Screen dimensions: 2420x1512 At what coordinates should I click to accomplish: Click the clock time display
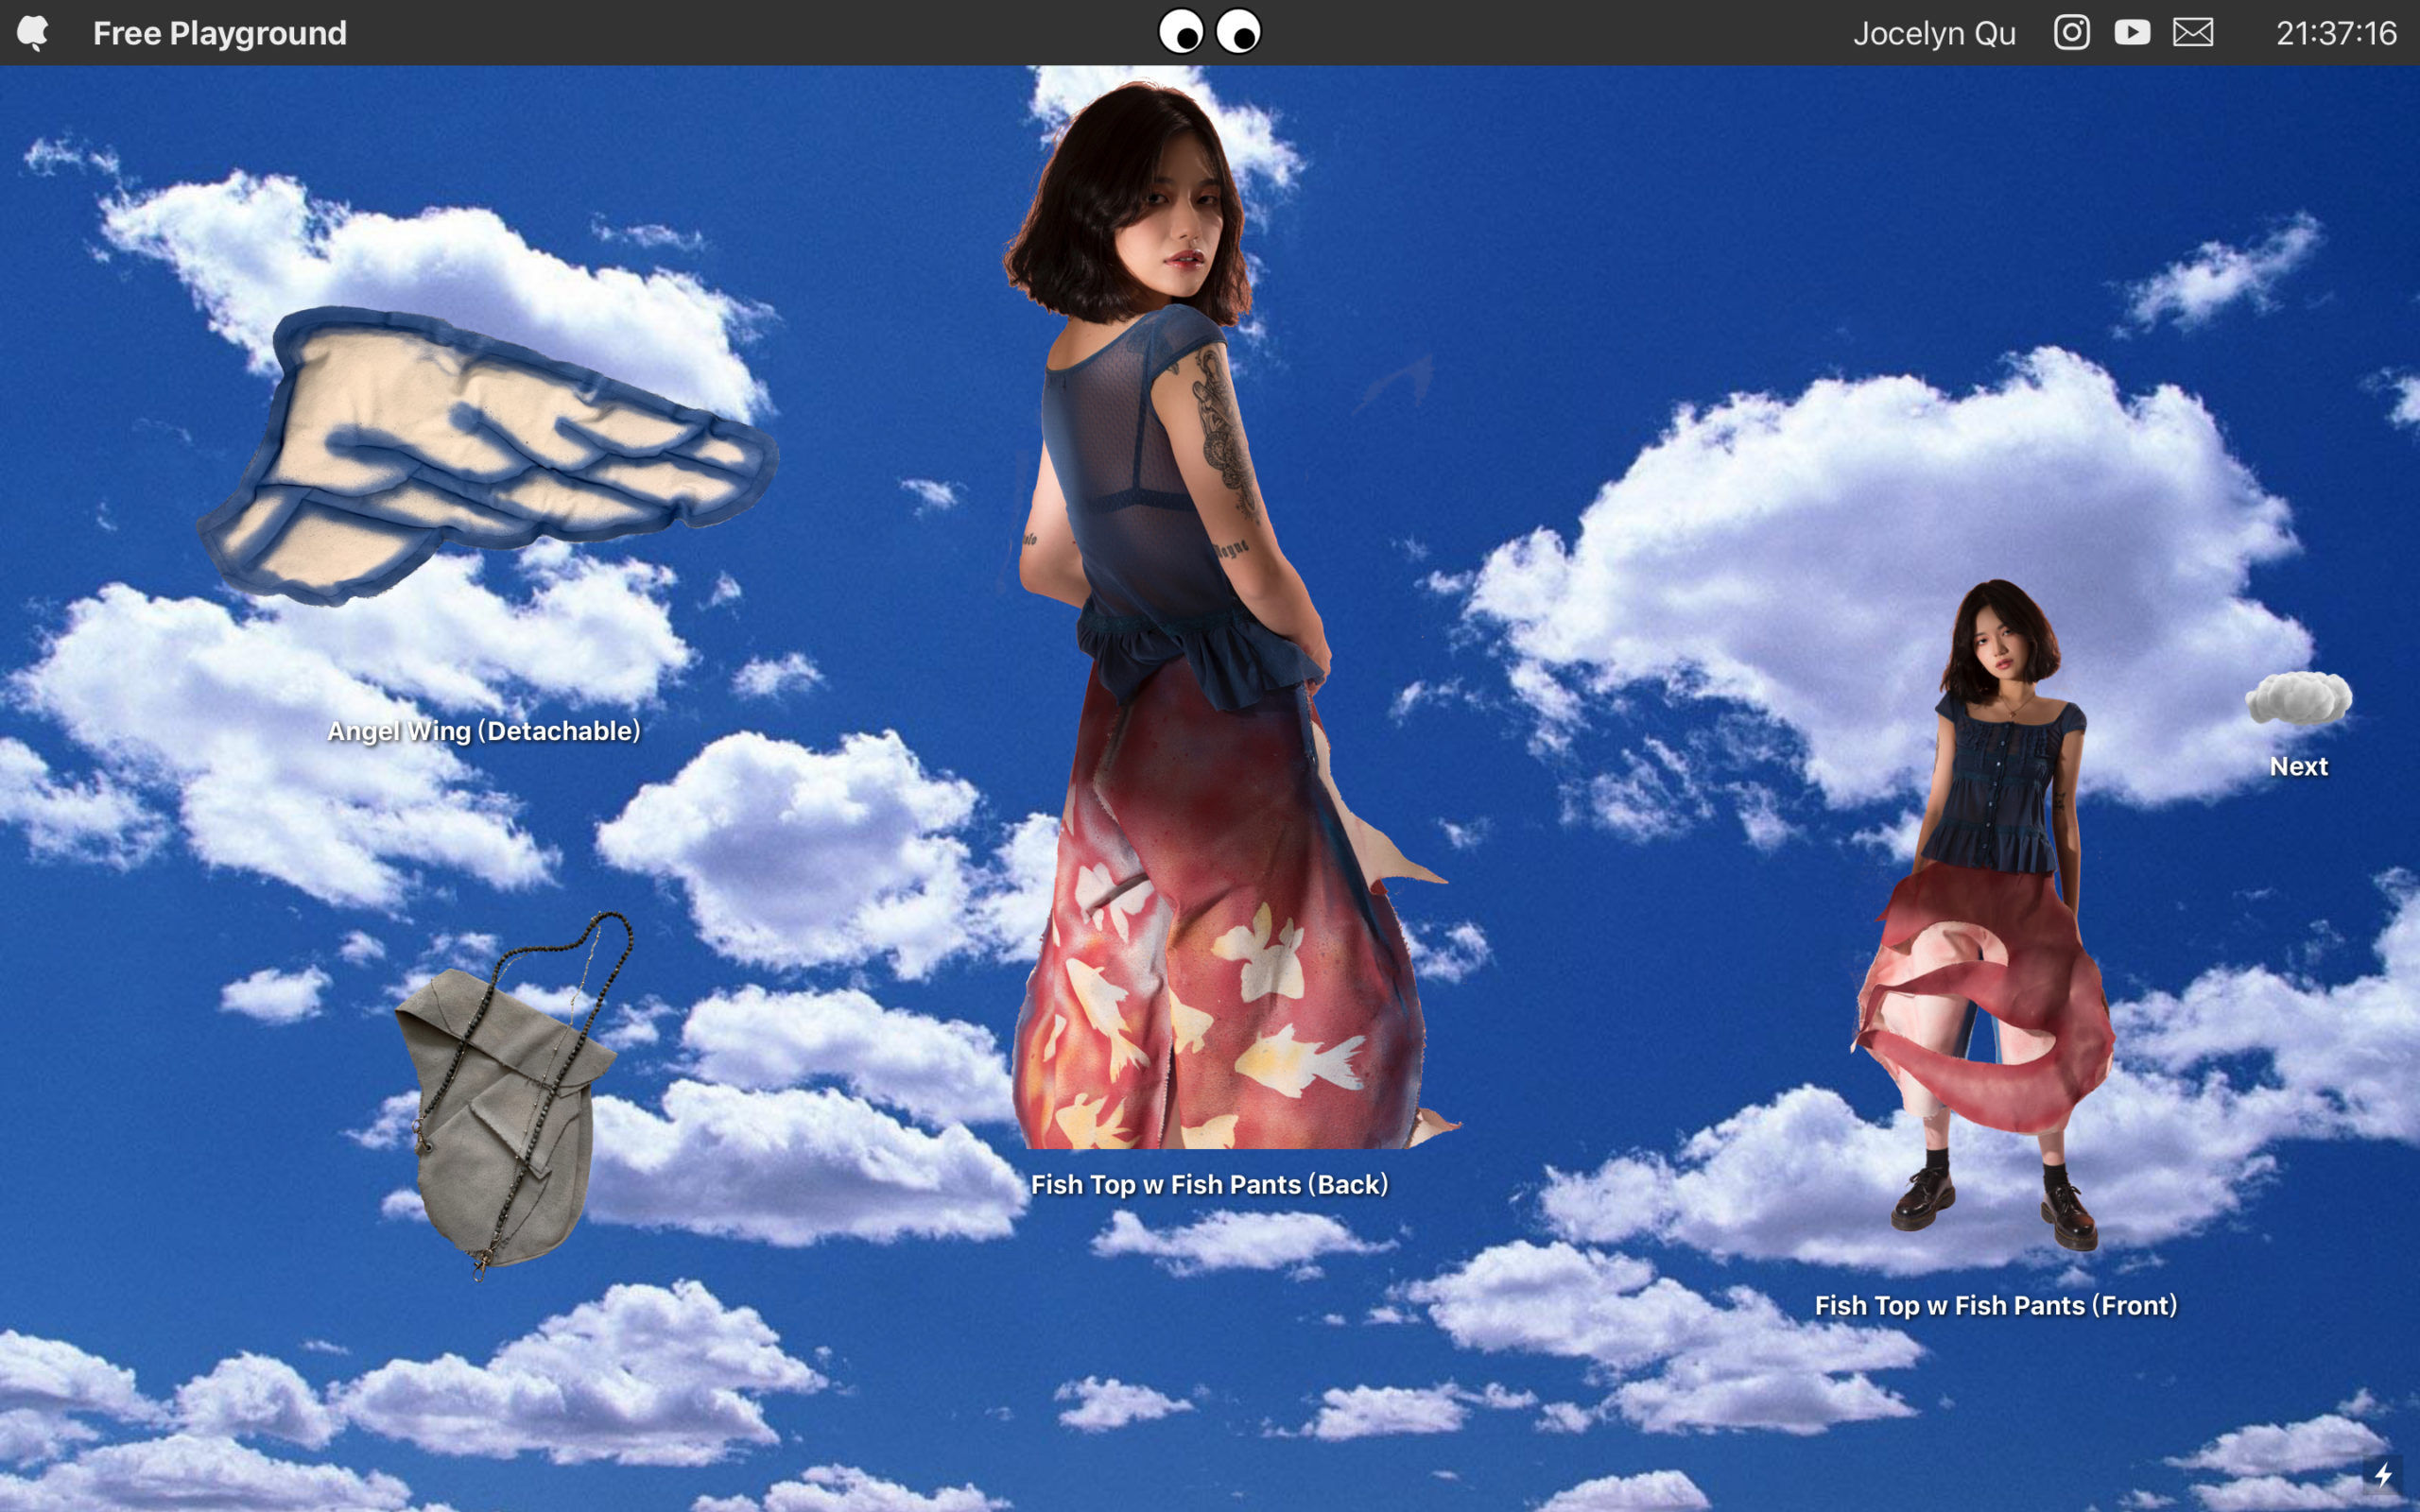click(2335, 33)
